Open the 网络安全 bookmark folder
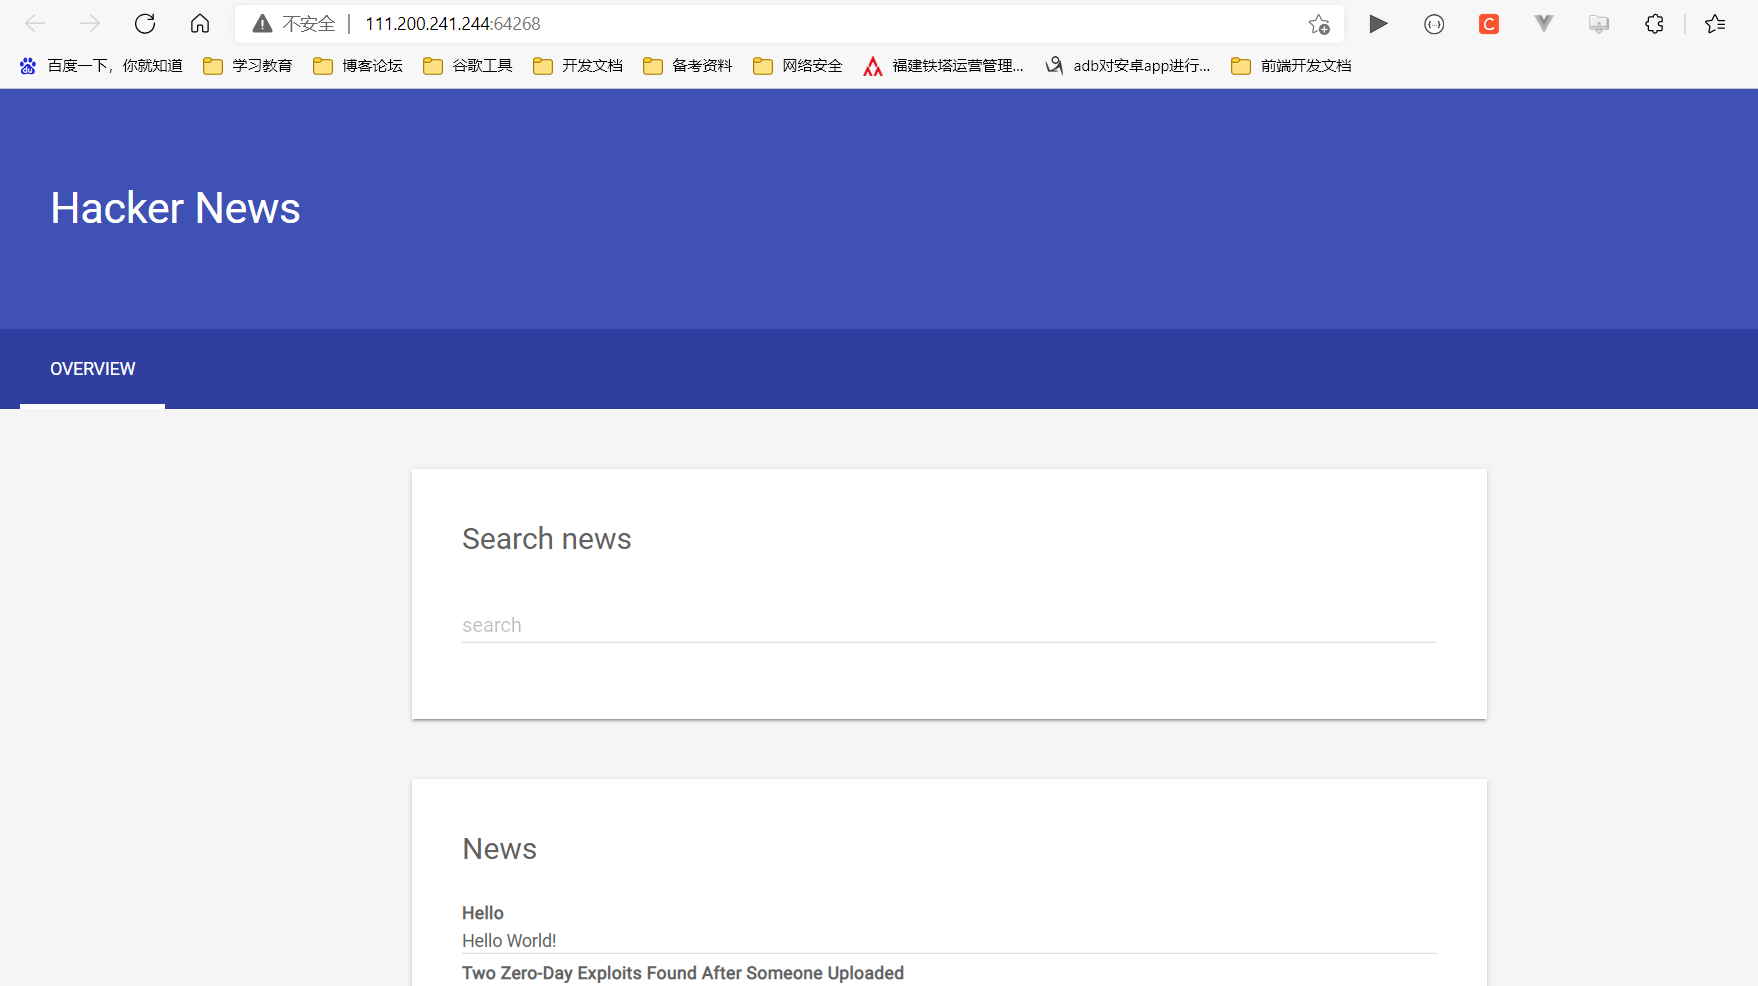Viewport: 1758px width, 986px height. point(798,66)
